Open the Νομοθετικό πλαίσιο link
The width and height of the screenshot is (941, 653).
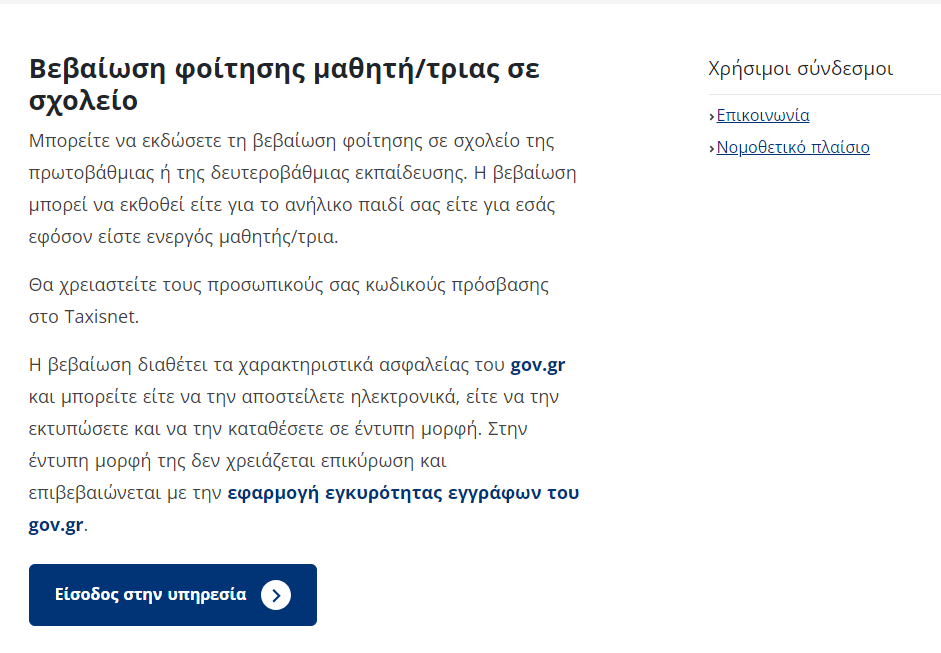click(793, 147)
